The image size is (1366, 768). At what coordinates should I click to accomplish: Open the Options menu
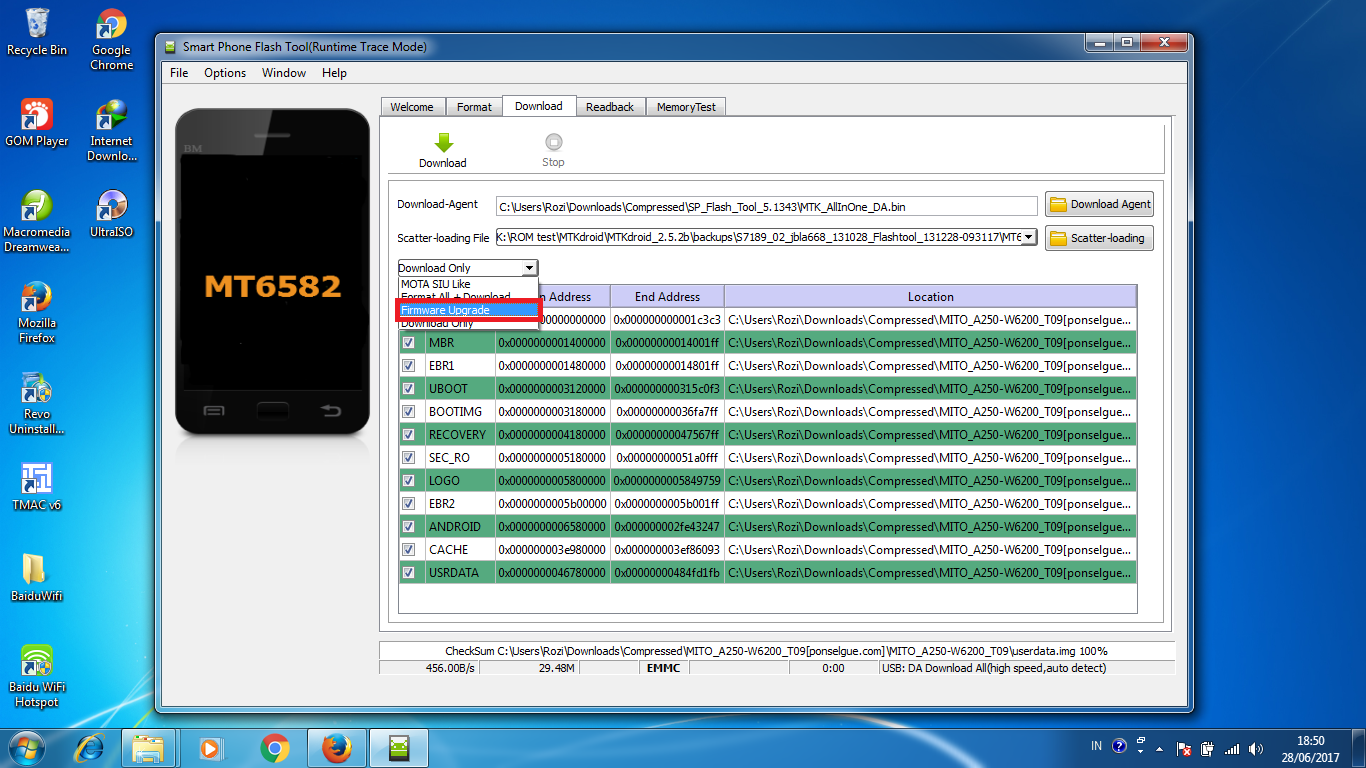coord(225,73)
